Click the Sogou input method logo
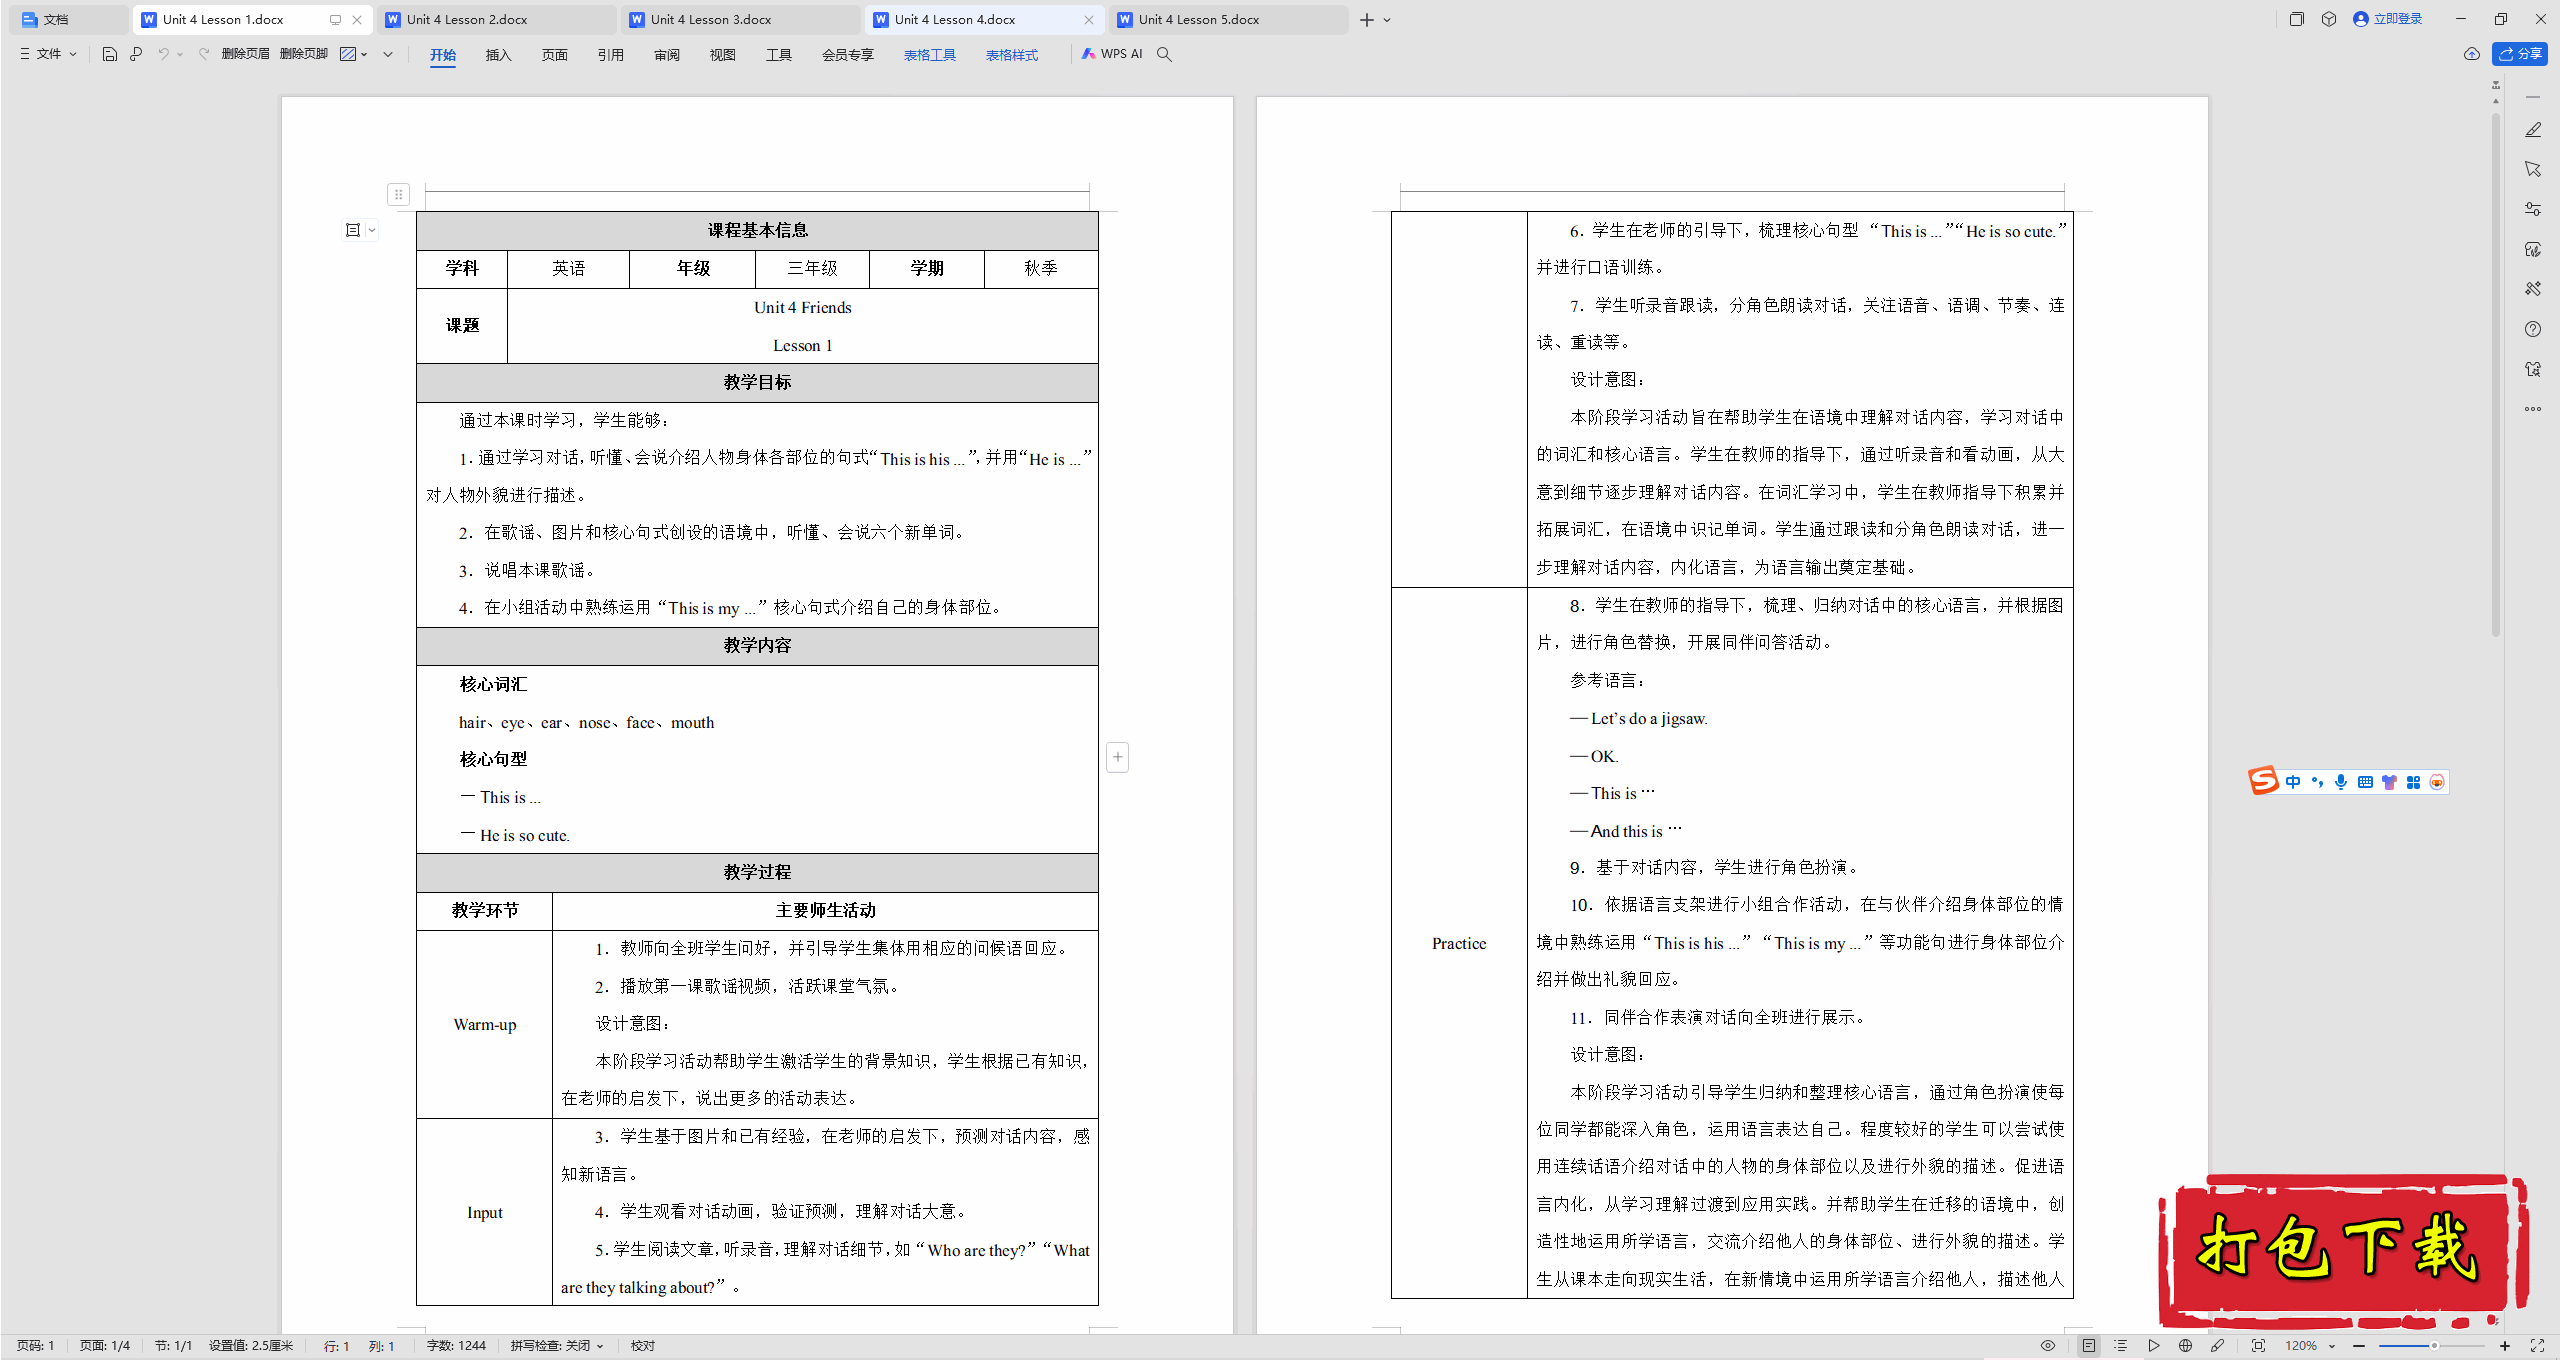 2264,781
